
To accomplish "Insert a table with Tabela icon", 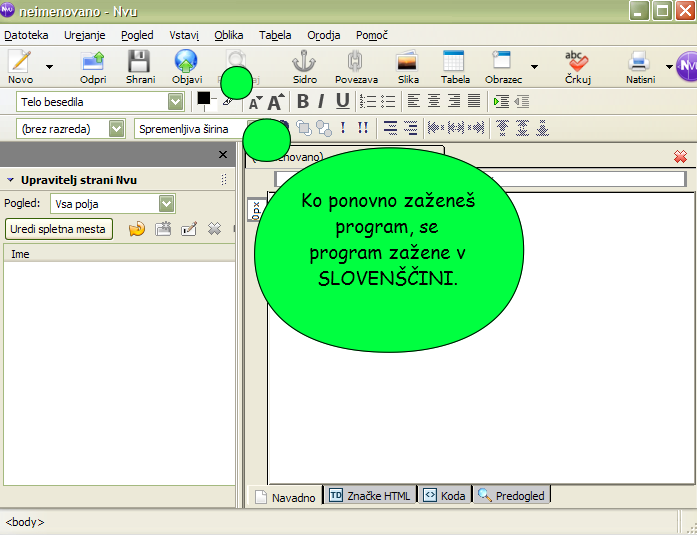I will point(455,65).
